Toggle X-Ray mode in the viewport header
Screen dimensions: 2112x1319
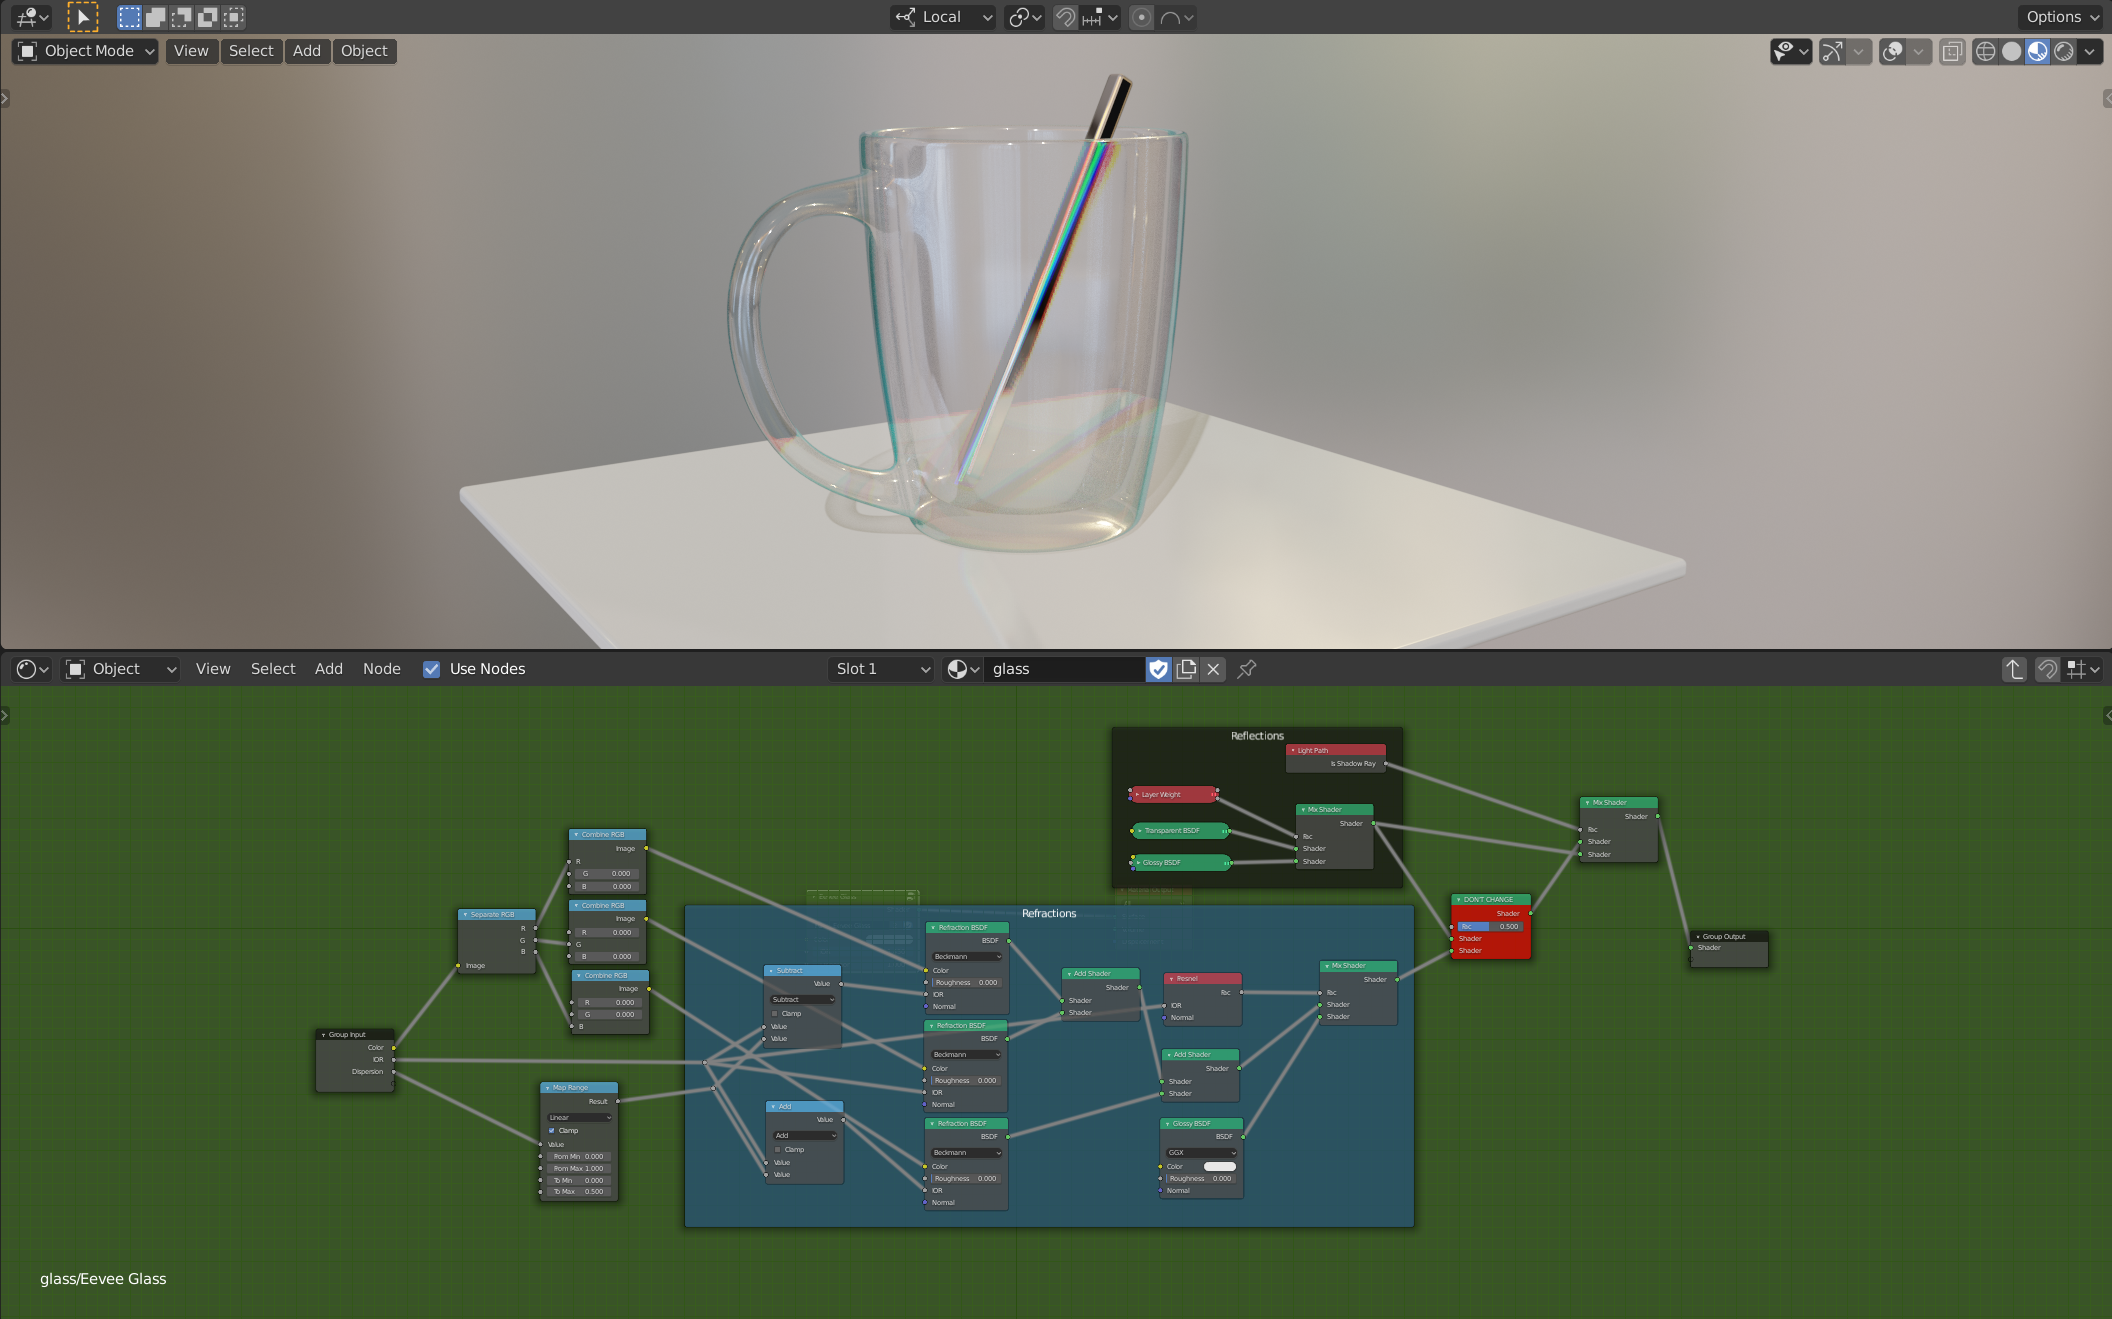point(1952,51)
